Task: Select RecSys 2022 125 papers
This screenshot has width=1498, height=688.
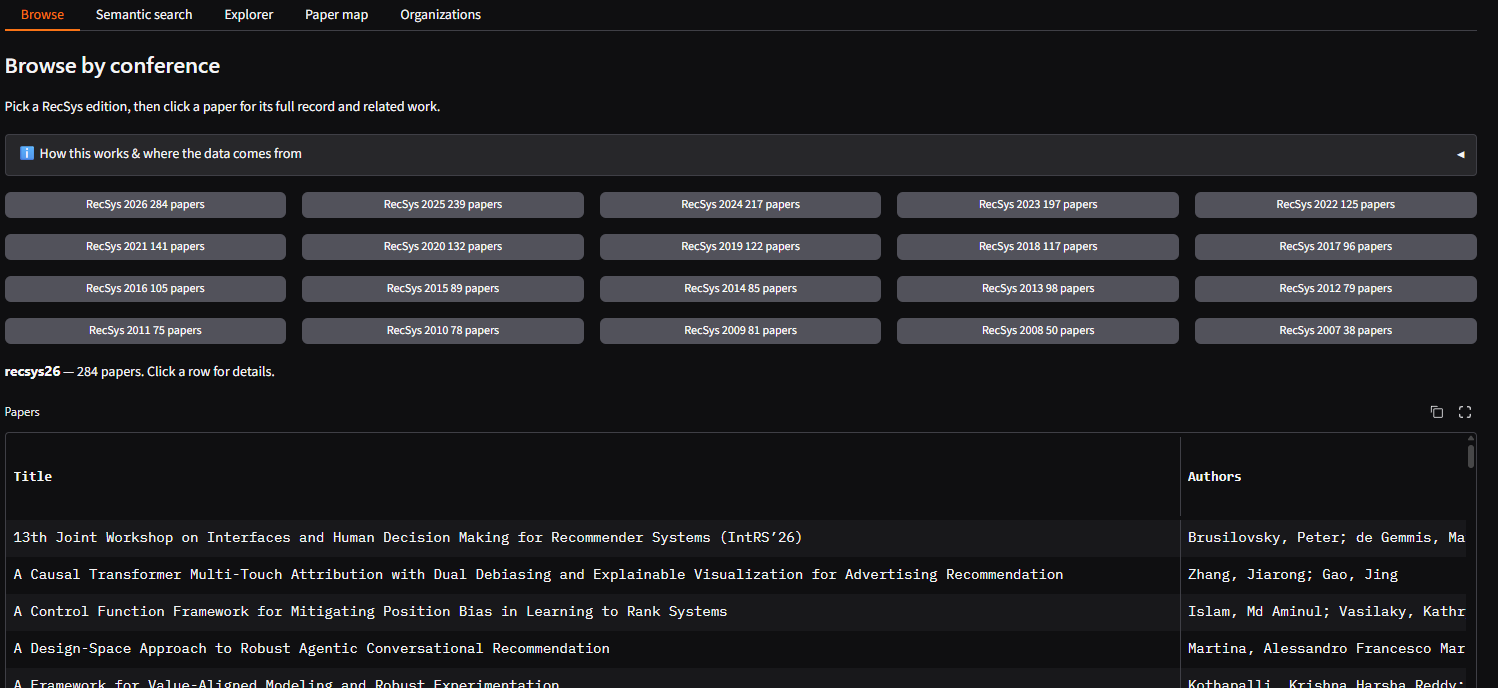Action: (x=1336, y=205)
